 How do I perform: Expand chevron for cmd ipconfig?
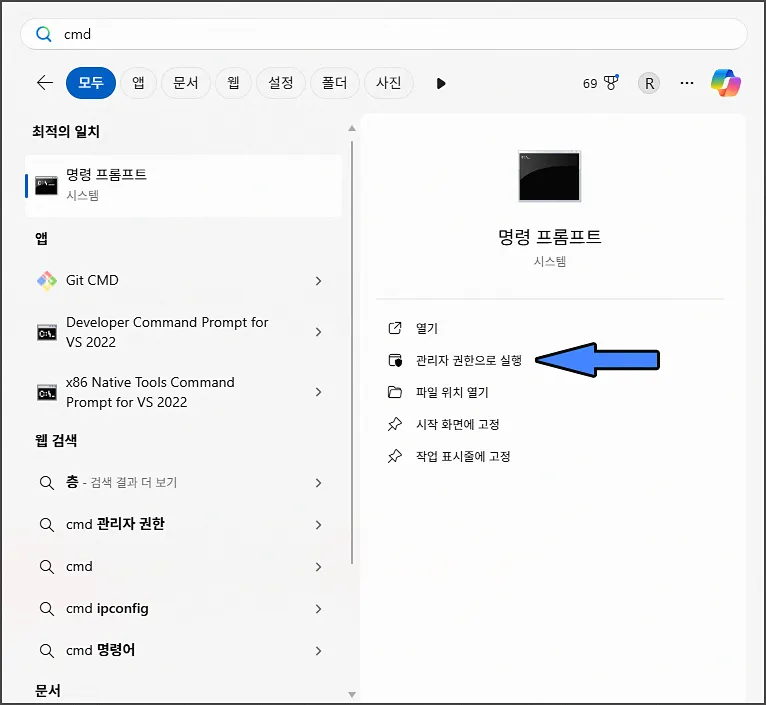tap(319, 609)
